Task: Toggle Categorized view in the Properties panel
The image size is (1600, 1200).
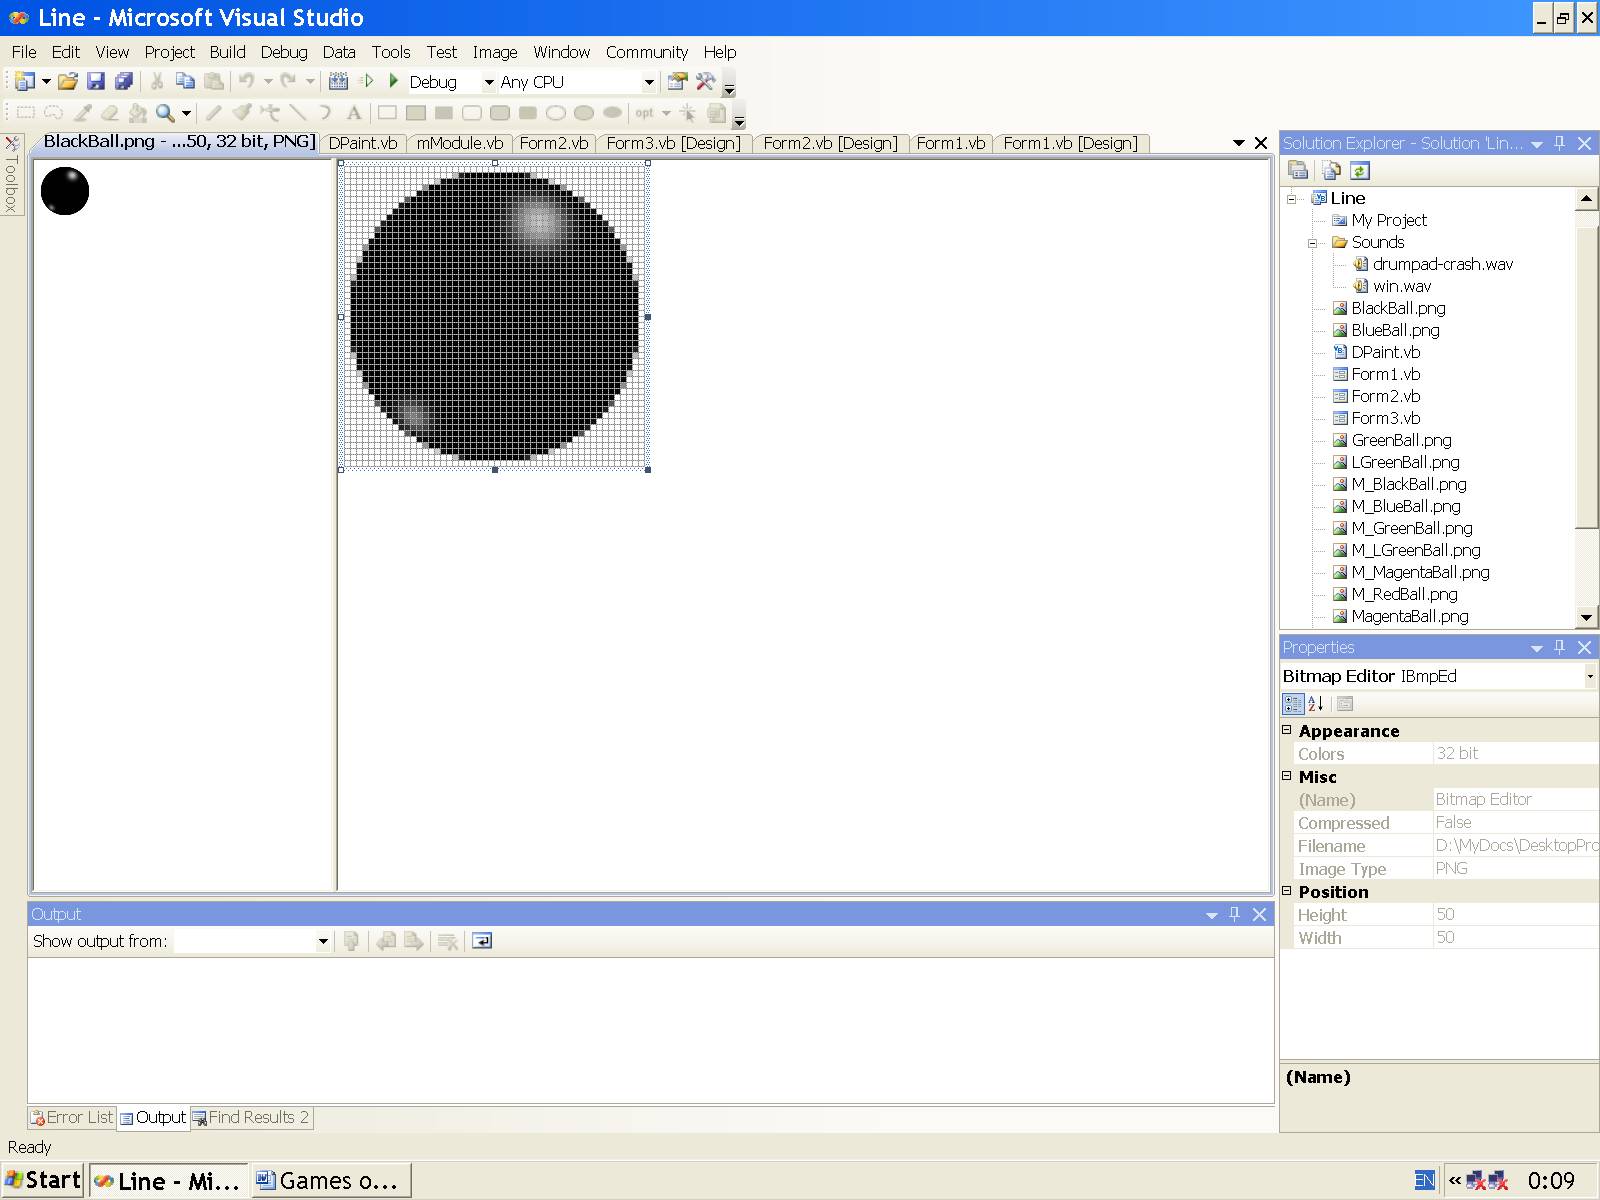Action: [1293, 704]
